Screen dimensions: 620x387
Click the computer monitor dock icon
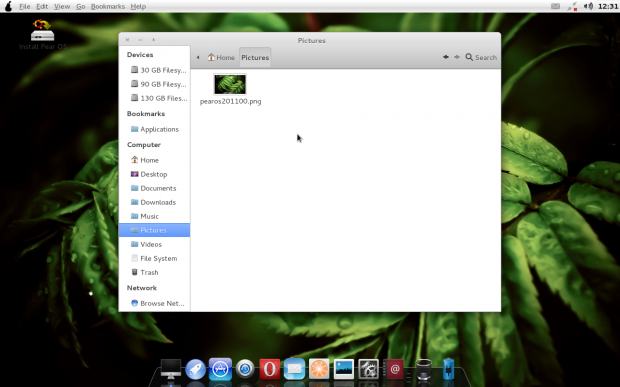[171, 369]
